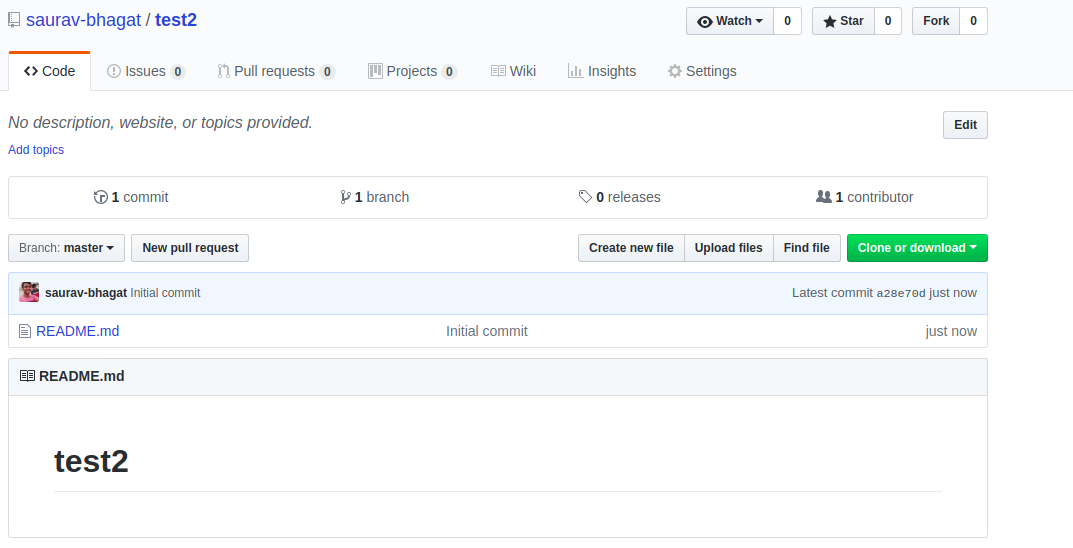View the forks count beside Fork

coord(973,21)
